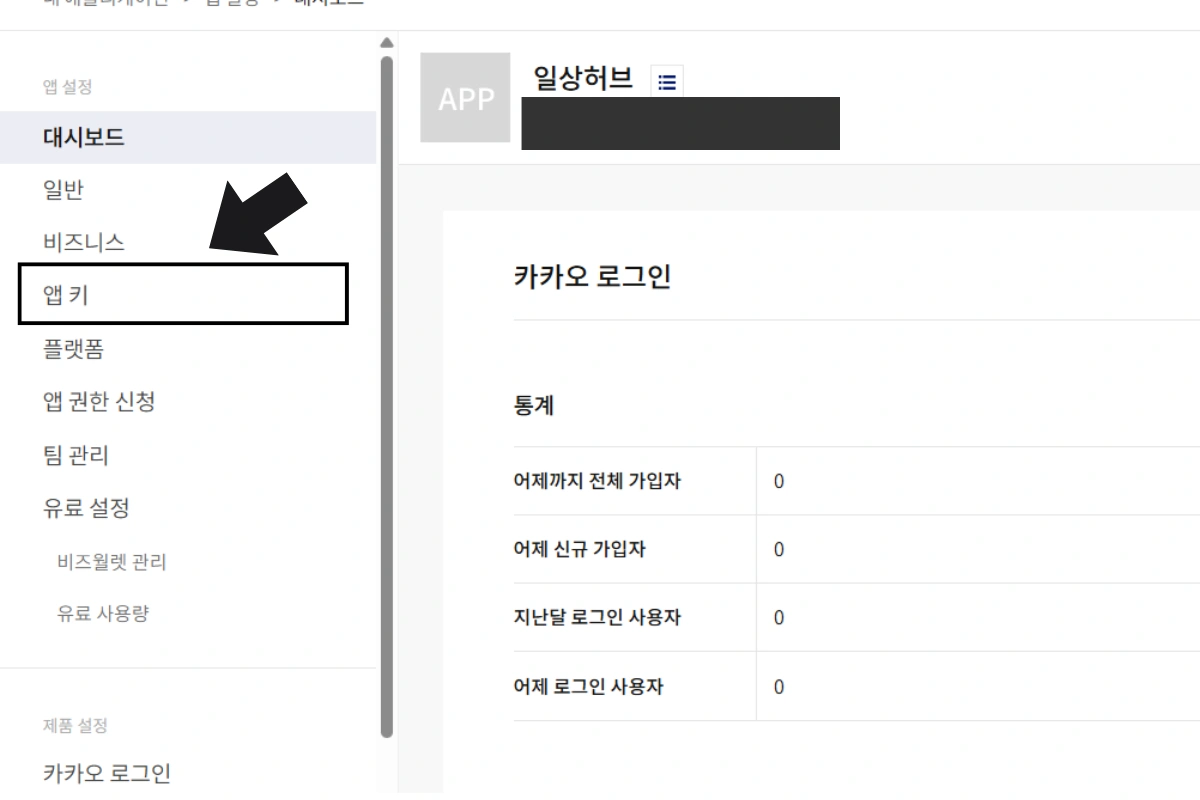Screen dimensions: 1200x800
Task: Select the 유료 사용량 submenu item
Action: [x=103, y=614]
